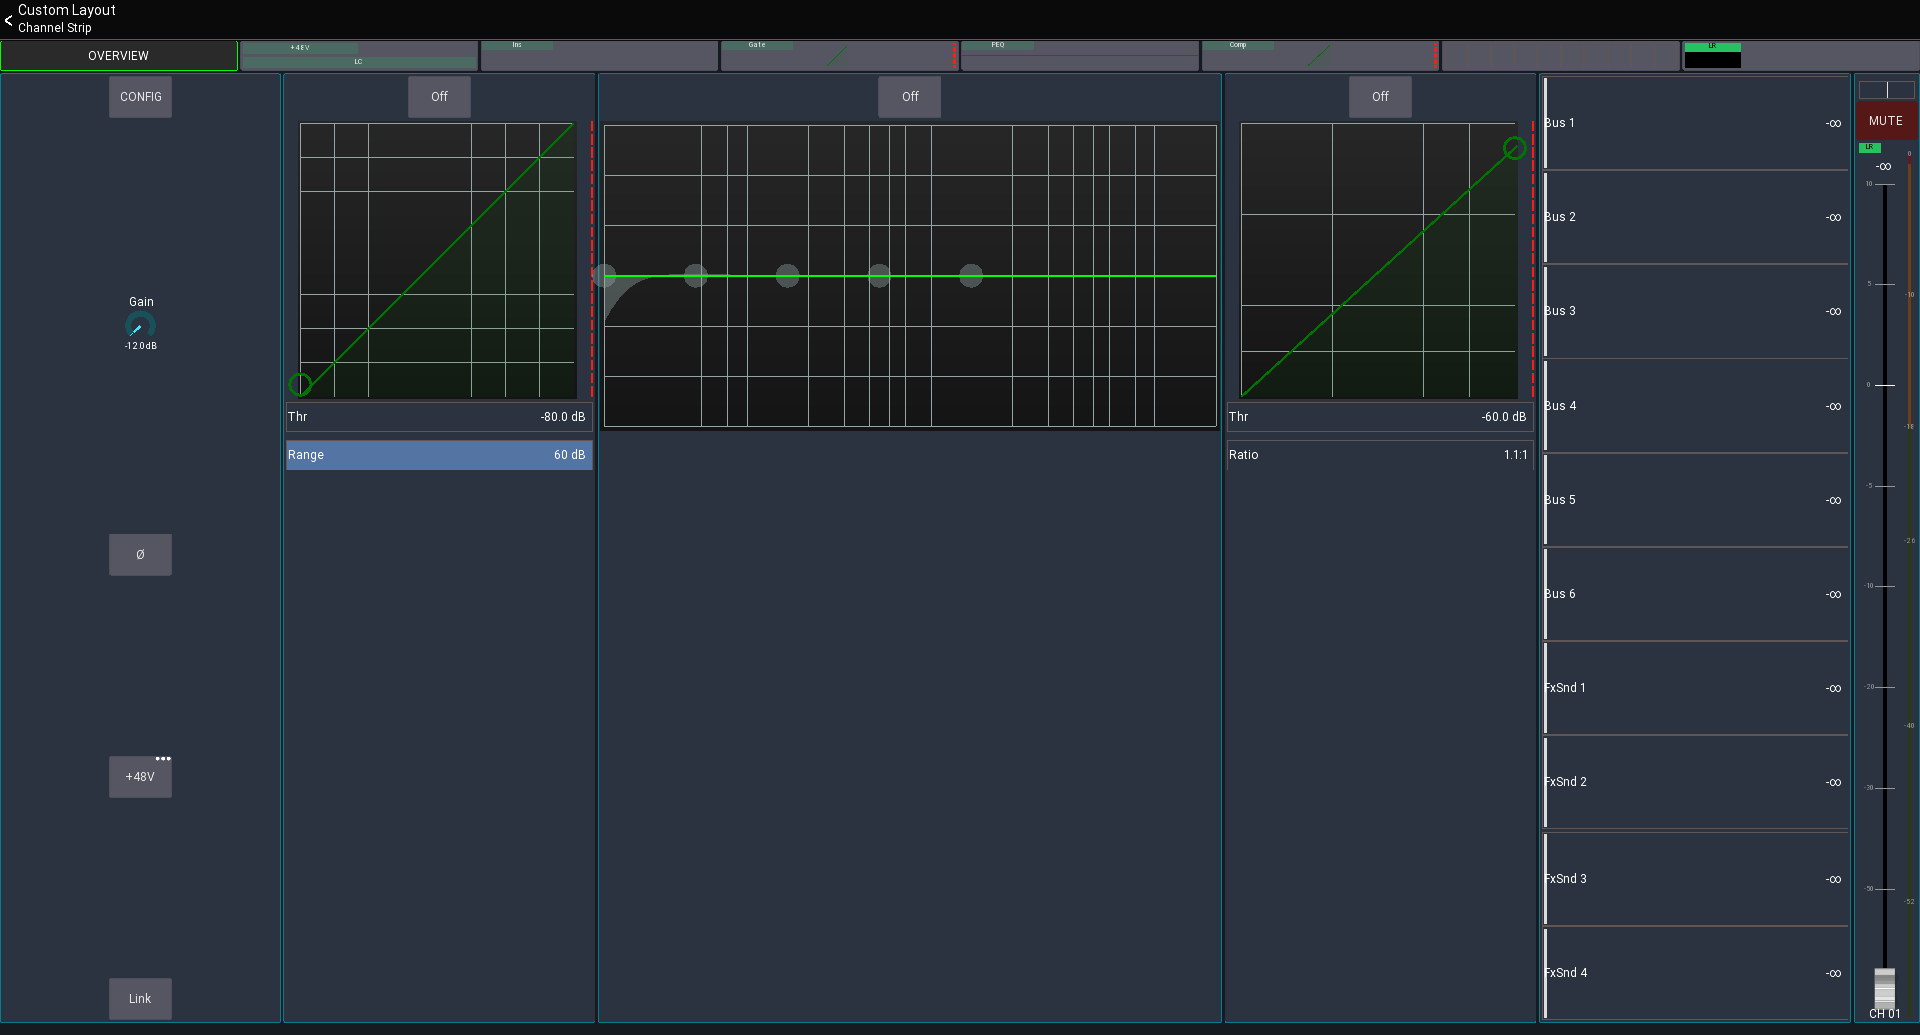Viewport: 1920px width, 1035px height.
Task: Click the LR output section at top right
Action: tap(1800, 56)
